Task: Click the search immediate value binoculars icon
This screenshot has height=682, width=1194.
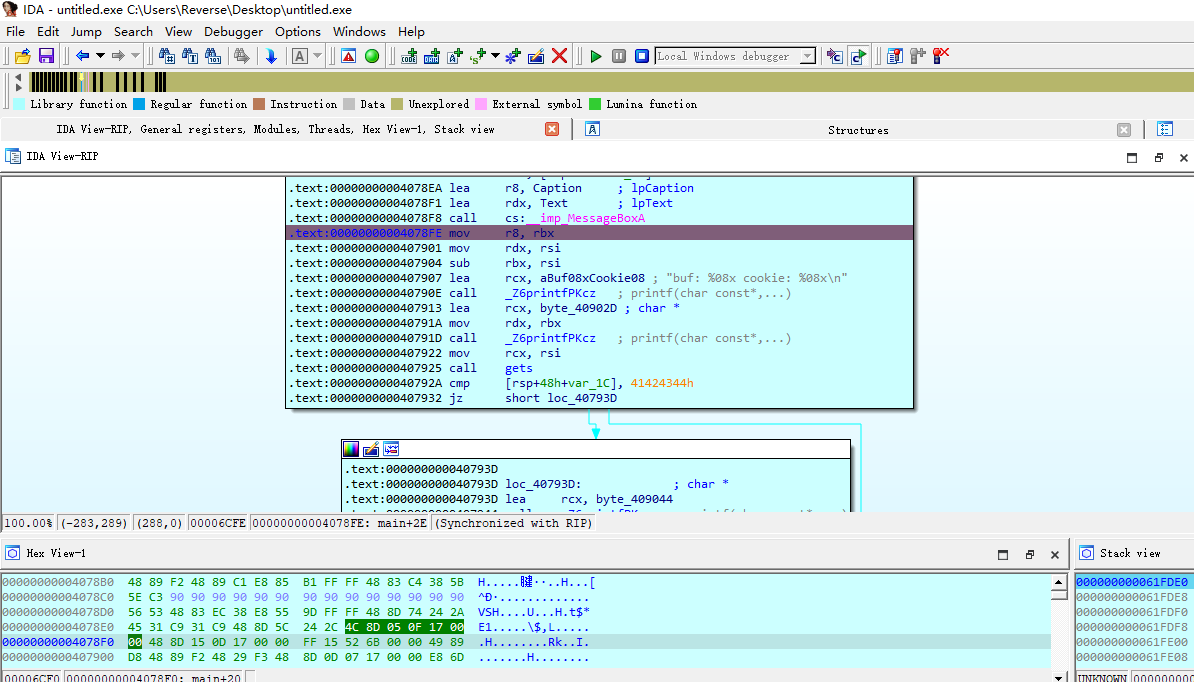Action: 166,56
